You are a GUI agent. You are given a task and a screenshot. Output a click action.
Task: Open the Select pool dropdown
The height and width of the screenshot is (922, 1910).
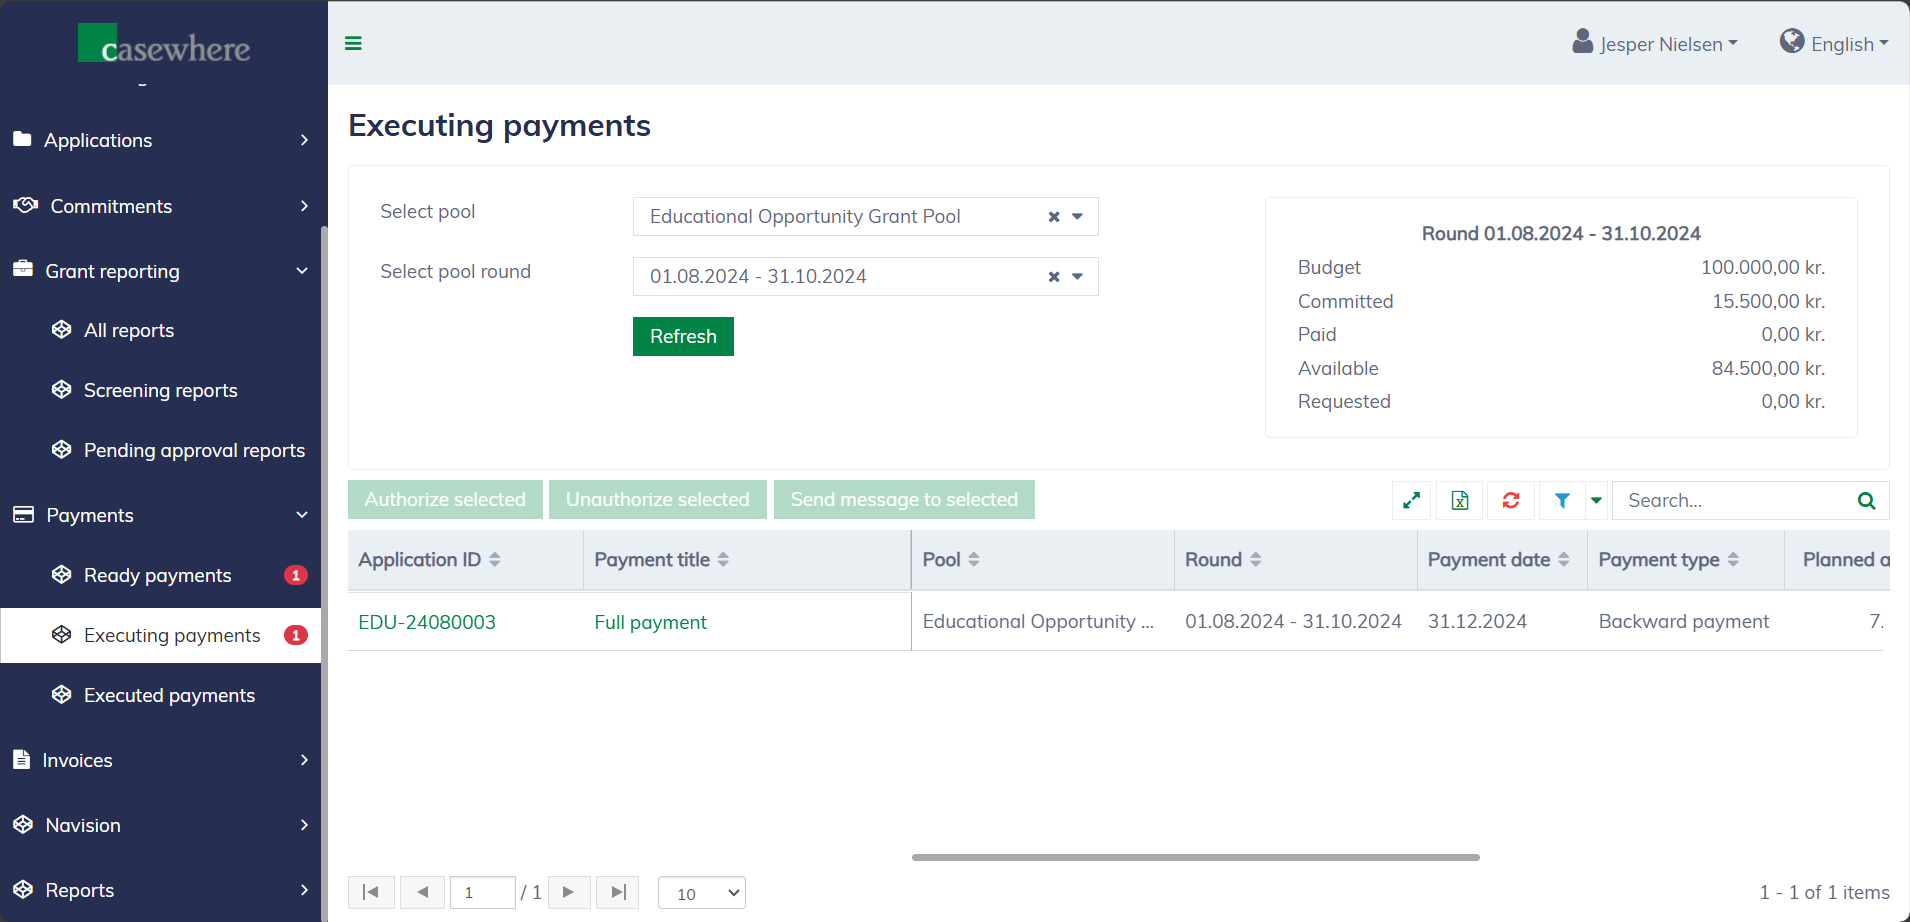pos(1078,217)
